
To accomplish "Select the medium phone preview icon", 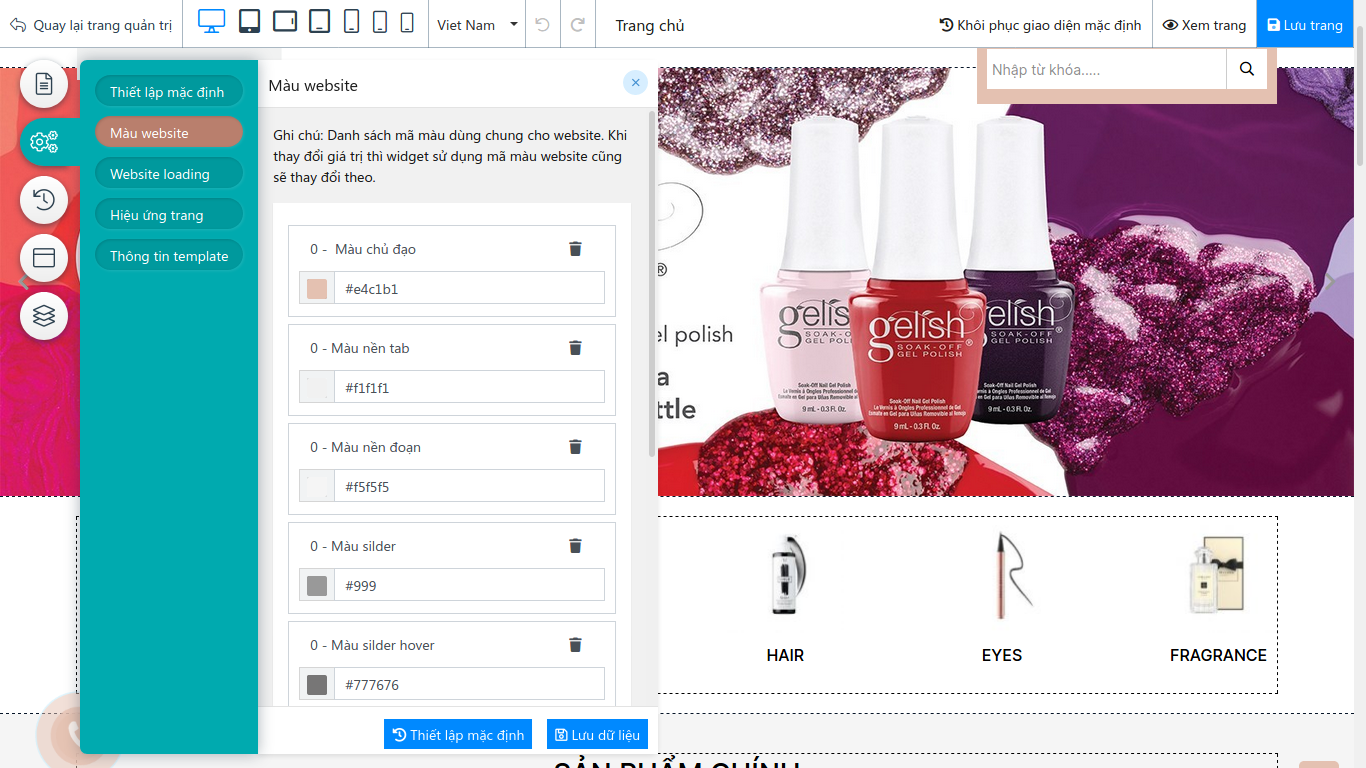I will [380, 21].
